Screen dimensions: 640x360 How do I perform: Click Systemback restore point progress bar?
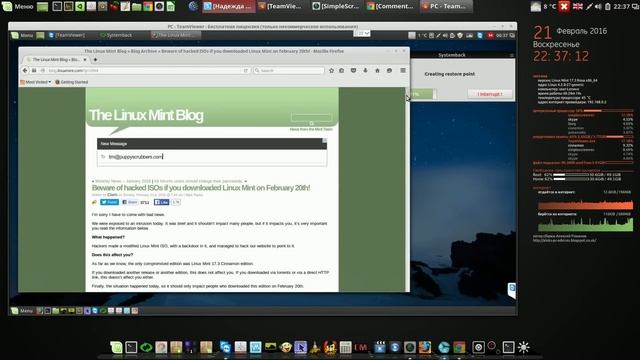tap(424, 94)
